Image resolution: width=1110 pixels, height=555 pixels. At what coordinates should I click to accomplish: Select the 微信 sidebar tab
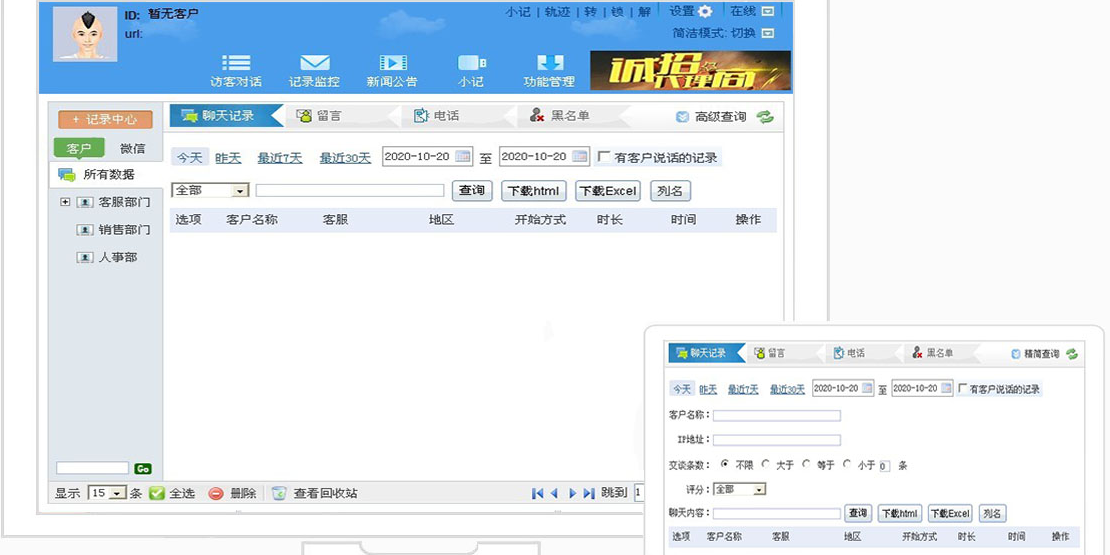[132, 149]
